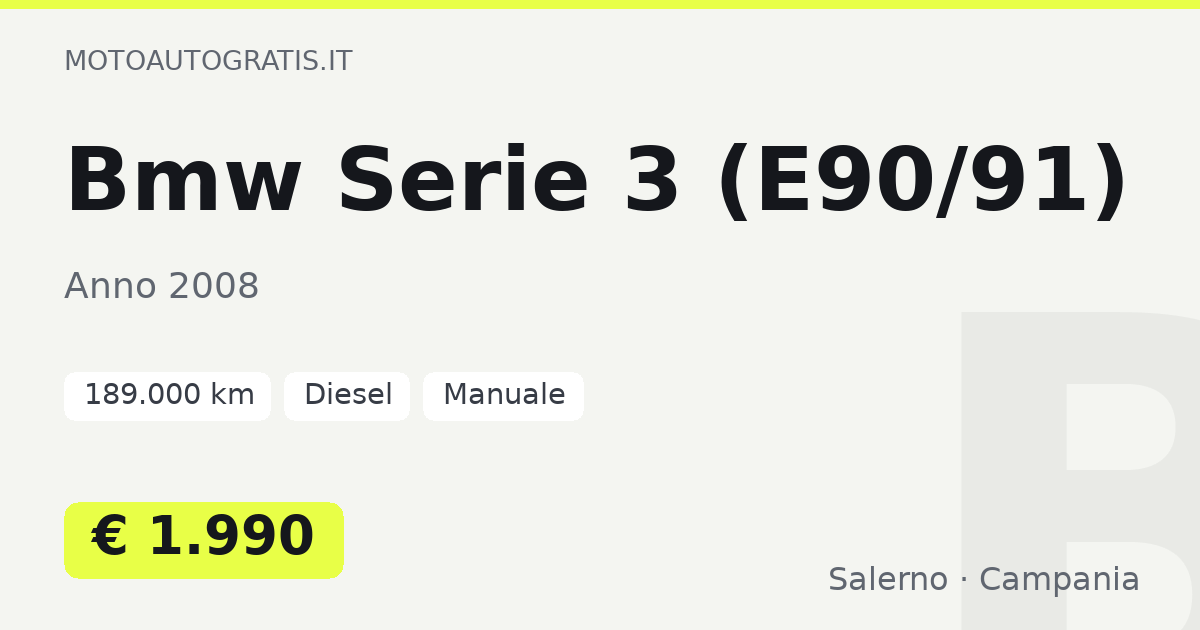
Task: Click the 189.000 km mileage chip
Action: 168,396
